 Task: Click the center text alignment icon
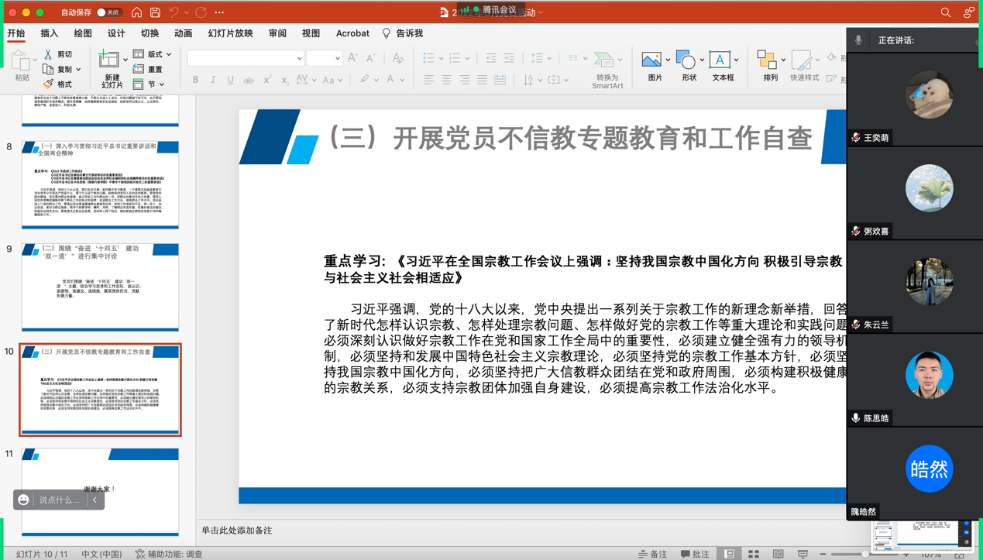(x=446, y=80)
